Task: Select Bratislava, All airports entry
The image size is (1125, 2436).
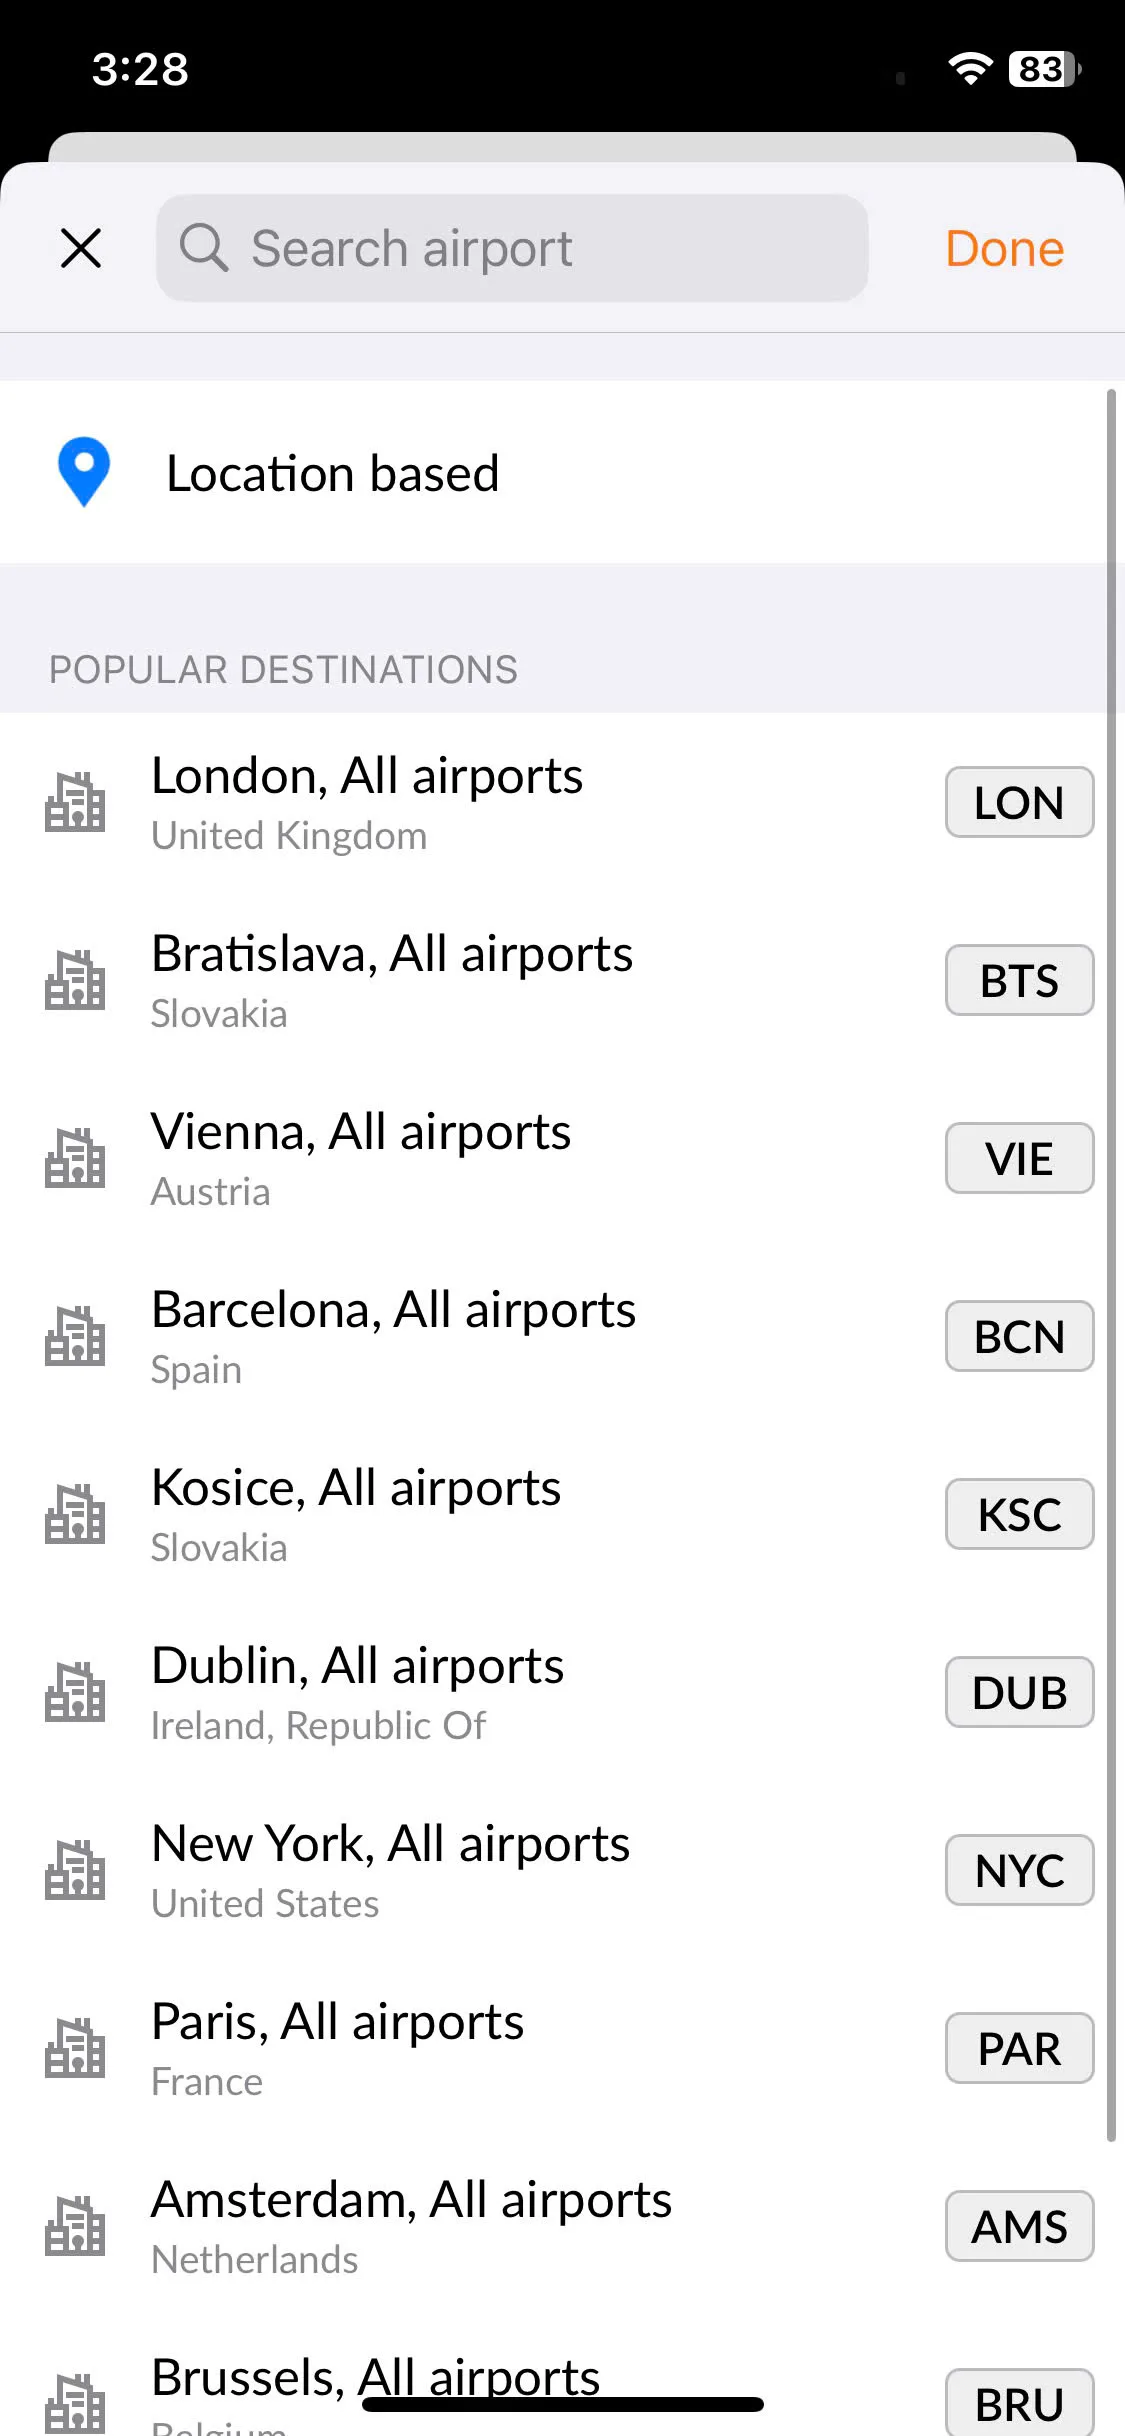Action: (562, 980)
